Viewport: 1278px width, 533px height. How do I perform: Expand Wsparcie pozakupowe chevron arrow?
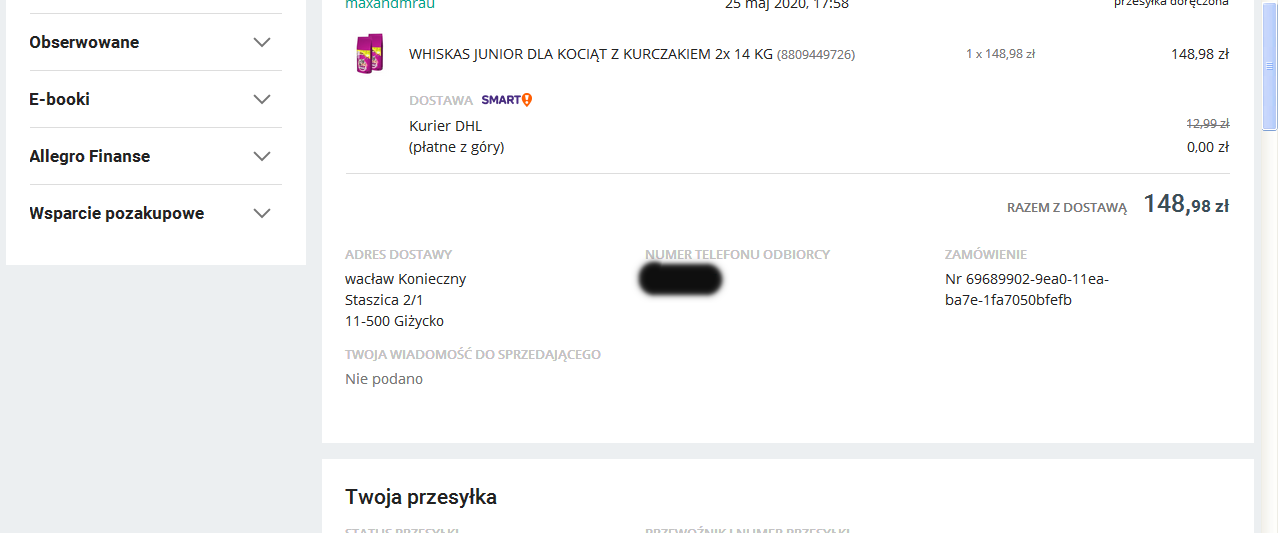click(262, 213)
